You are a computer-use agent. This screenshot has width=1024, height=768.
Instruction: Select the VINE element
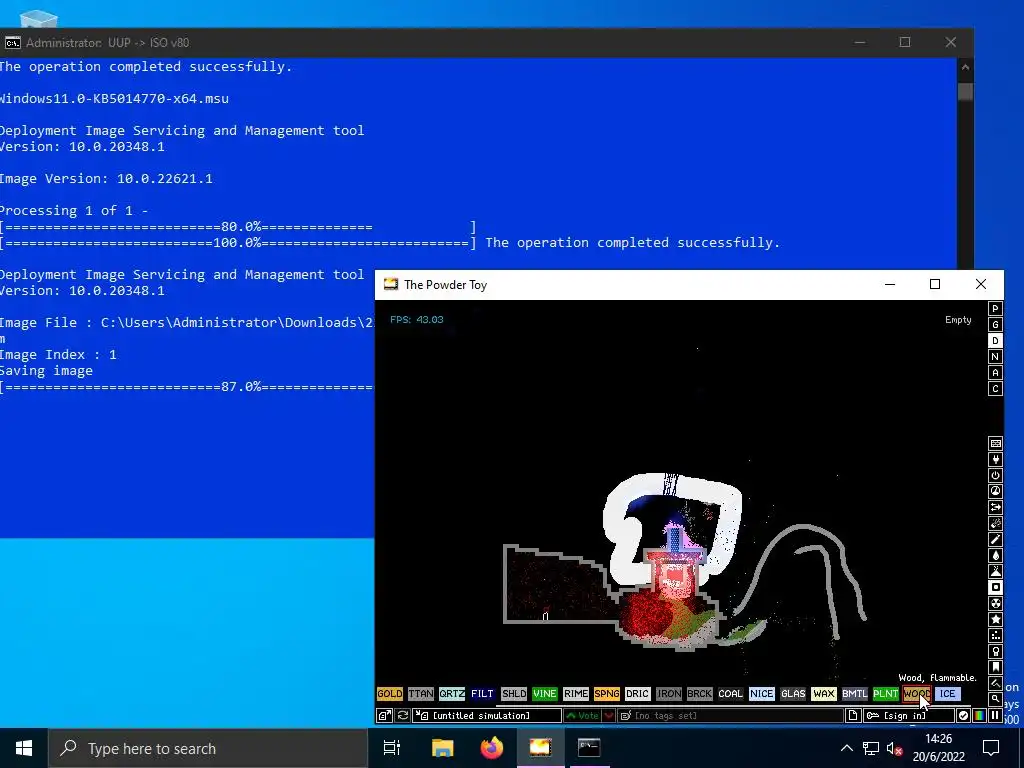tap(545, 694)
